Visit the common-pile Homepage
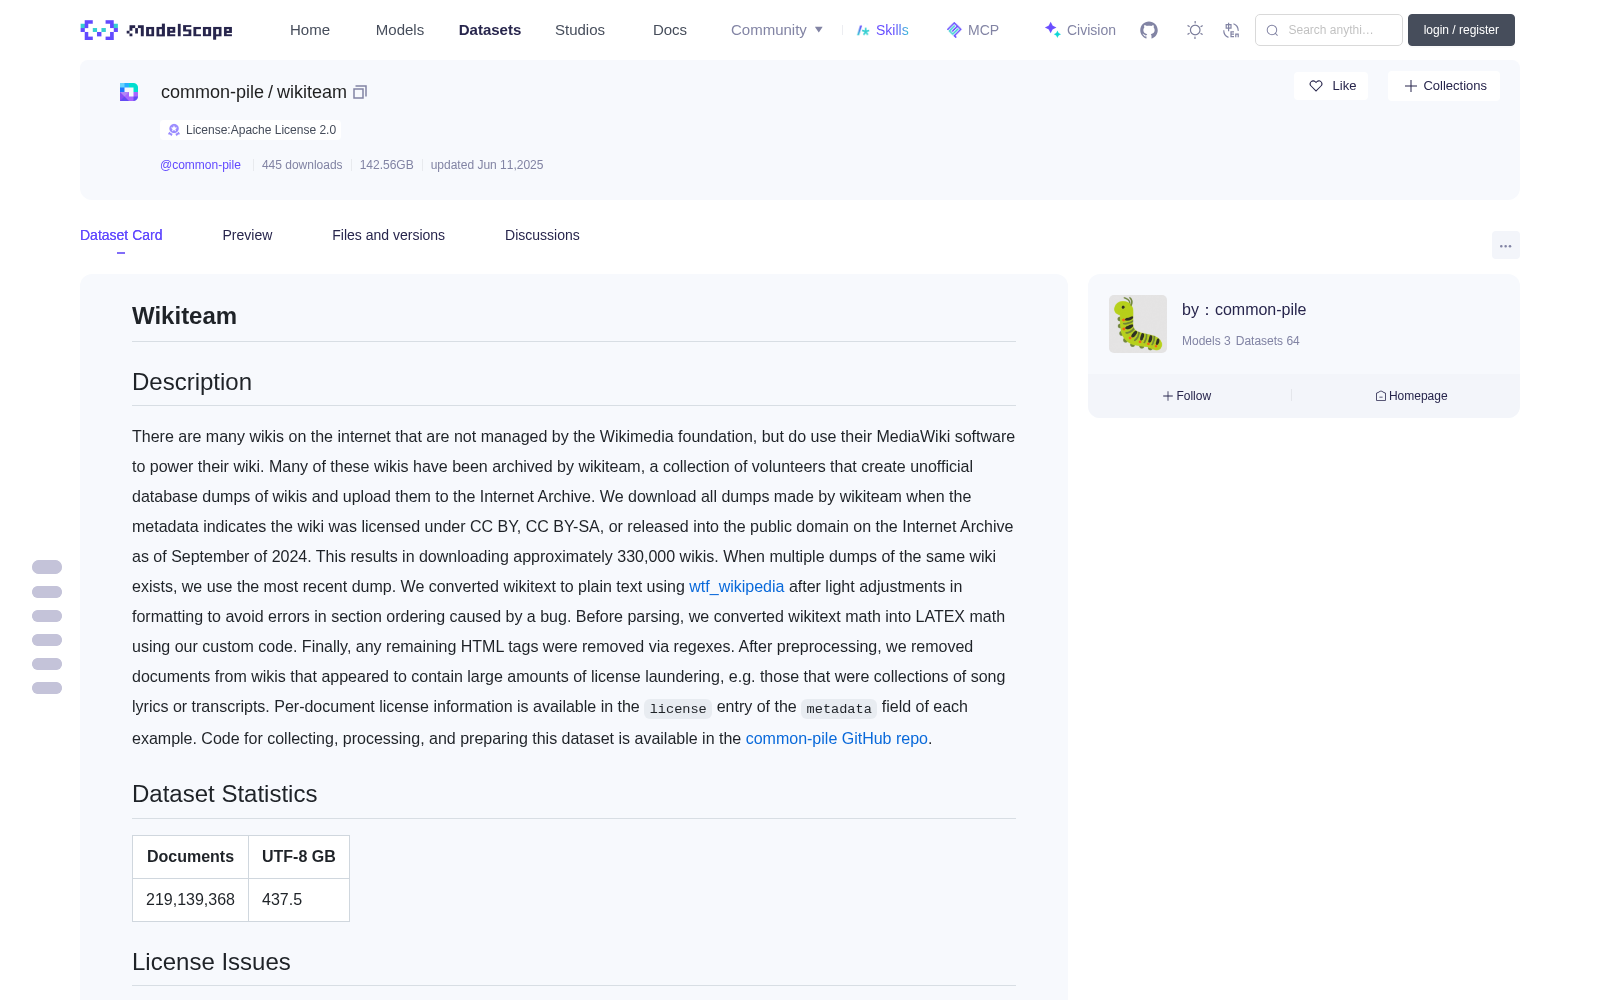Image resolution: width=1600 pixels, height=1000 pixels. (x=1411, y=396)
